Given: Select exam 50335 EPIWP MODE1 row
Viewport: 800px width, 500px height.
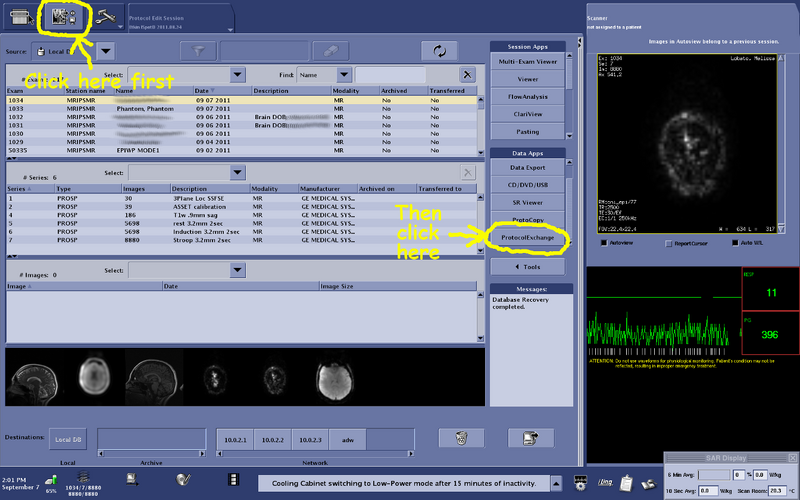Looking at the screenshot, I should pos(241,151).
